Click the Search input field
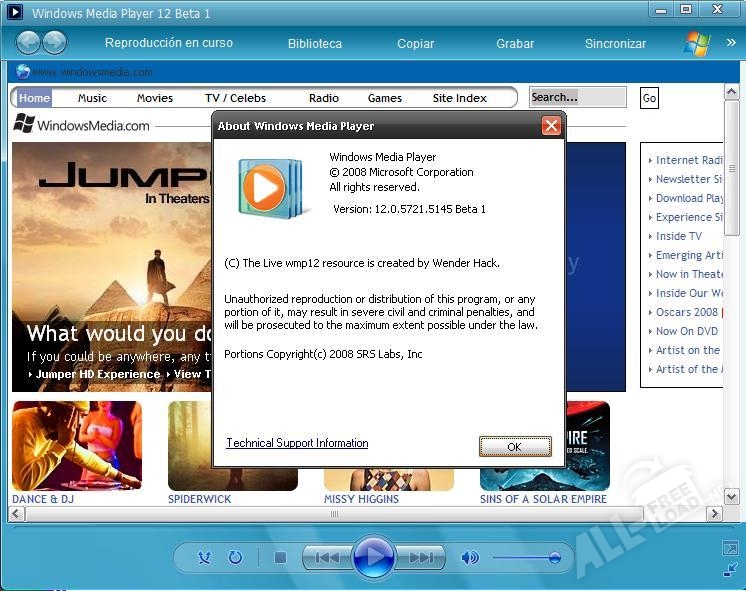 577,97
